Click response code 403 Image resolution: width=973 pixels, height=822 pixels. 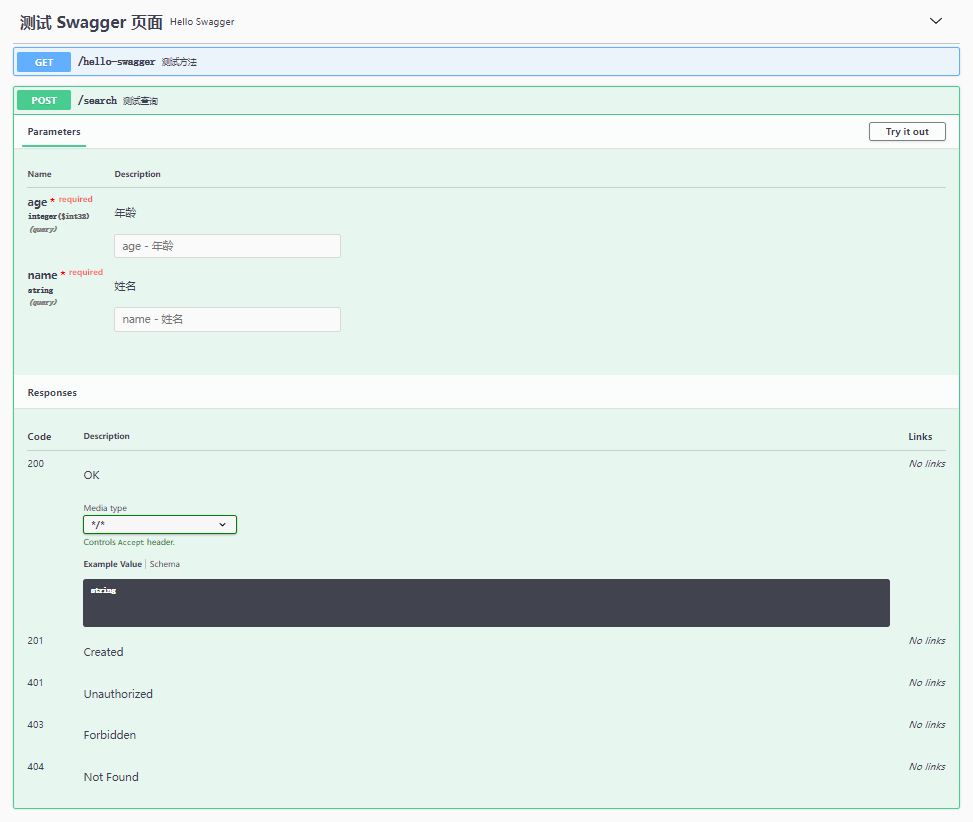point(35,725)
